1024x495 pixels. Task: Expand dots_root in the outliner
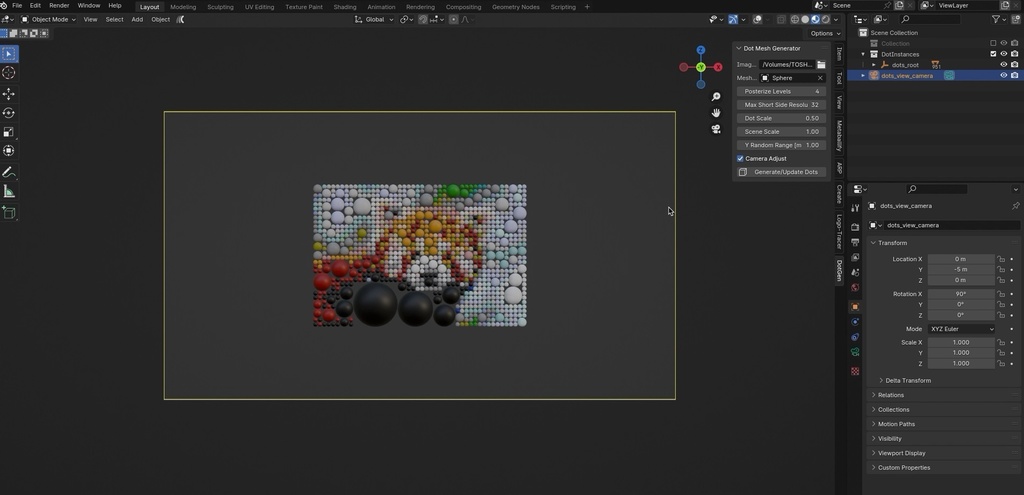874,65
